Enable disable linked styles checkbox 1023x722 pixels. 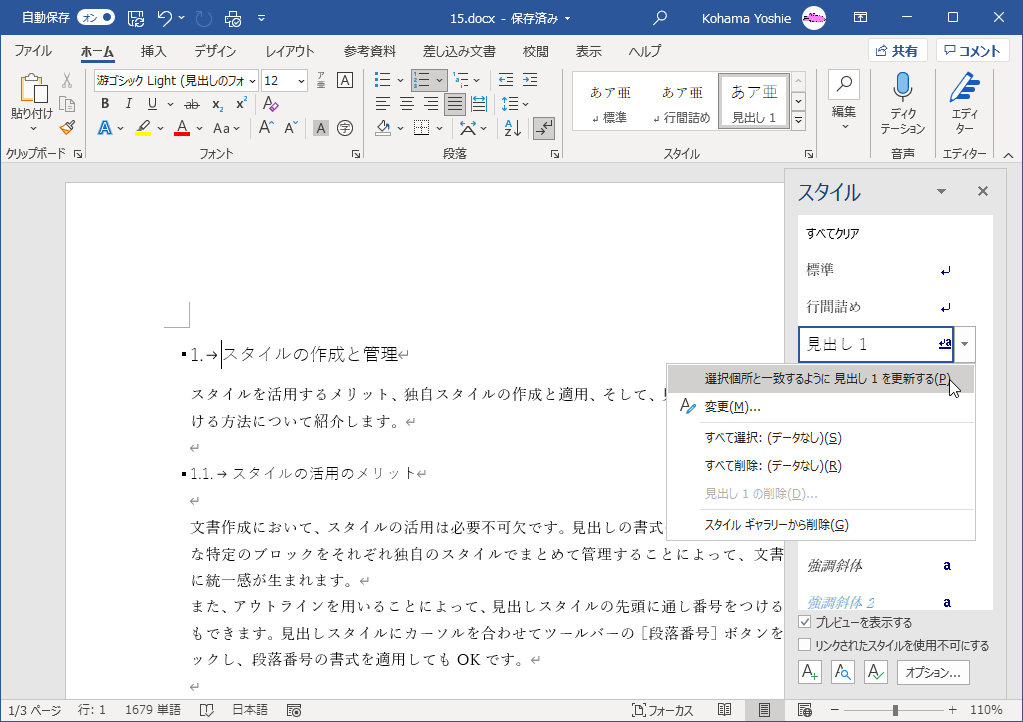805,644
